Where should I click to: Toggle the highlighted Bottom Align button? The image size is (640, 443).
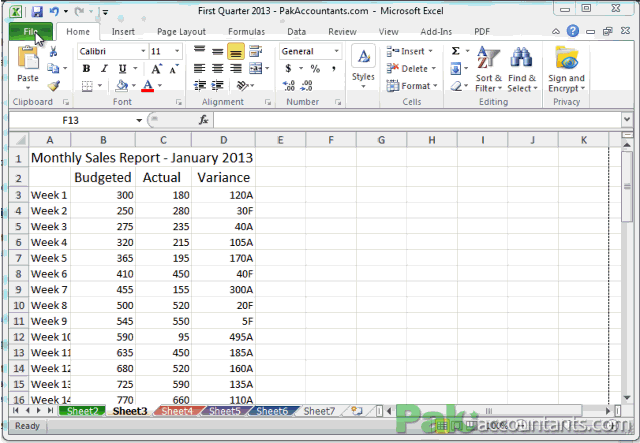point(236,51)
